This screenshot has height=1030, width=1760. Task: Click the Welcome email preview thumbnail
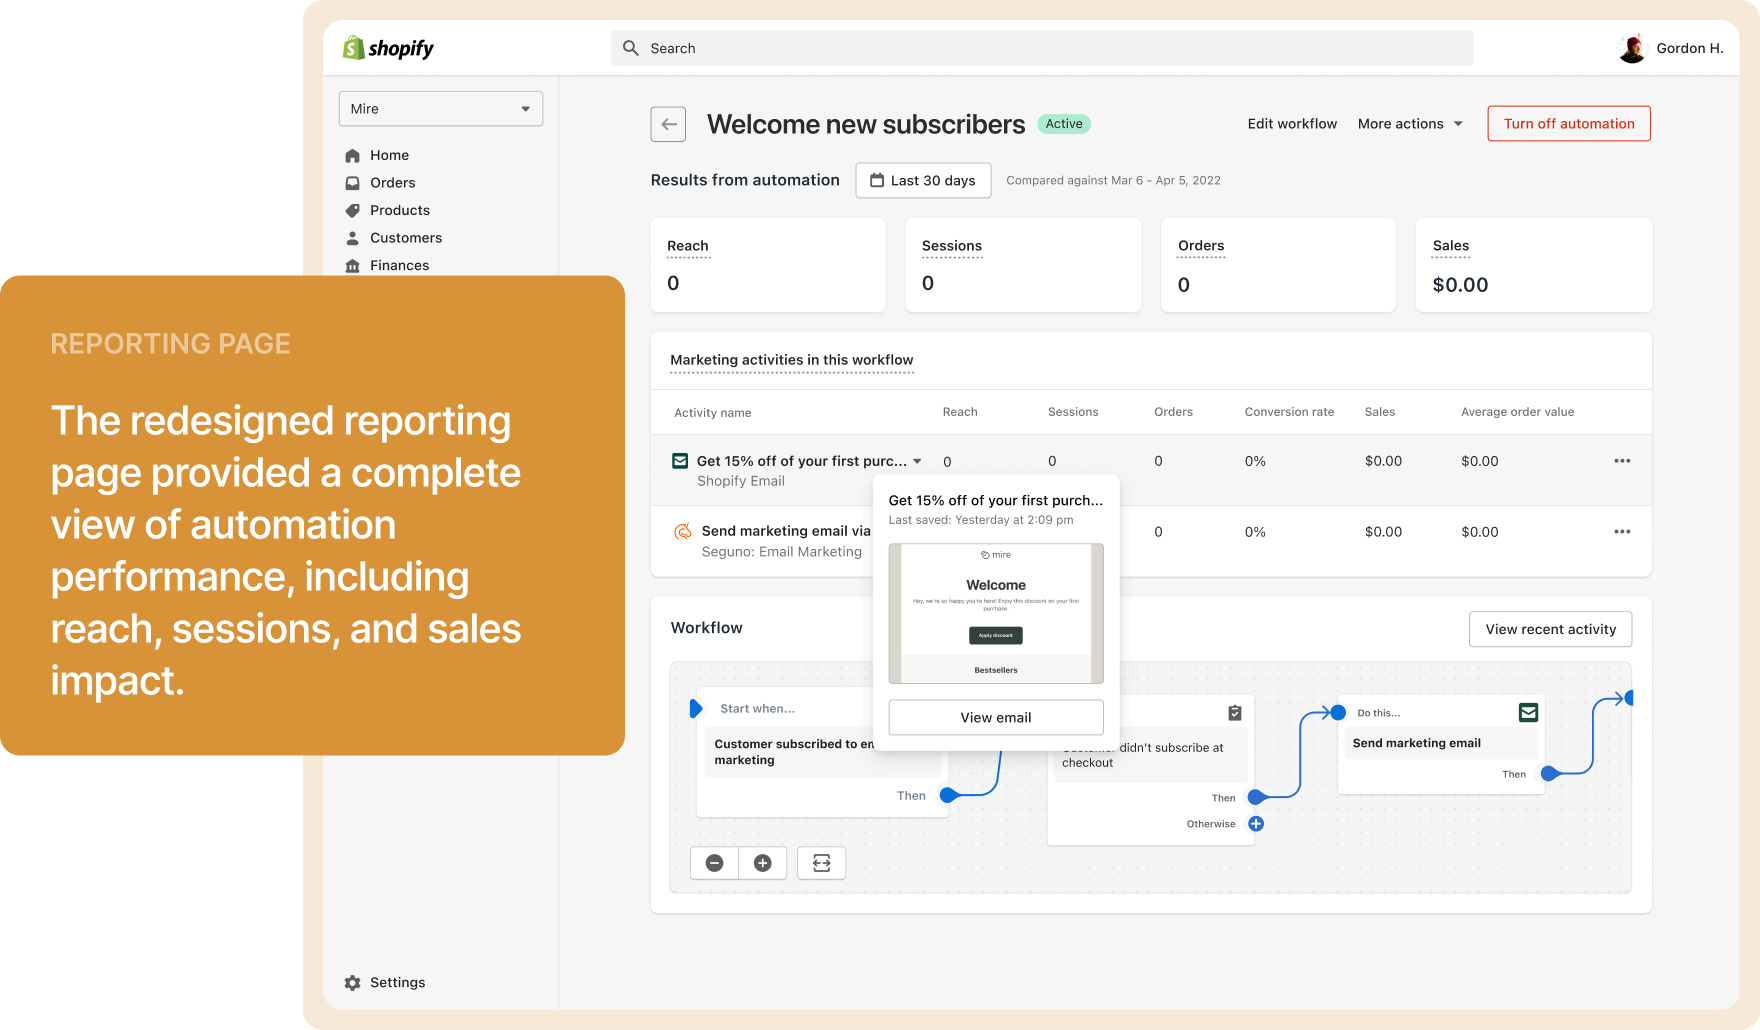995,613
